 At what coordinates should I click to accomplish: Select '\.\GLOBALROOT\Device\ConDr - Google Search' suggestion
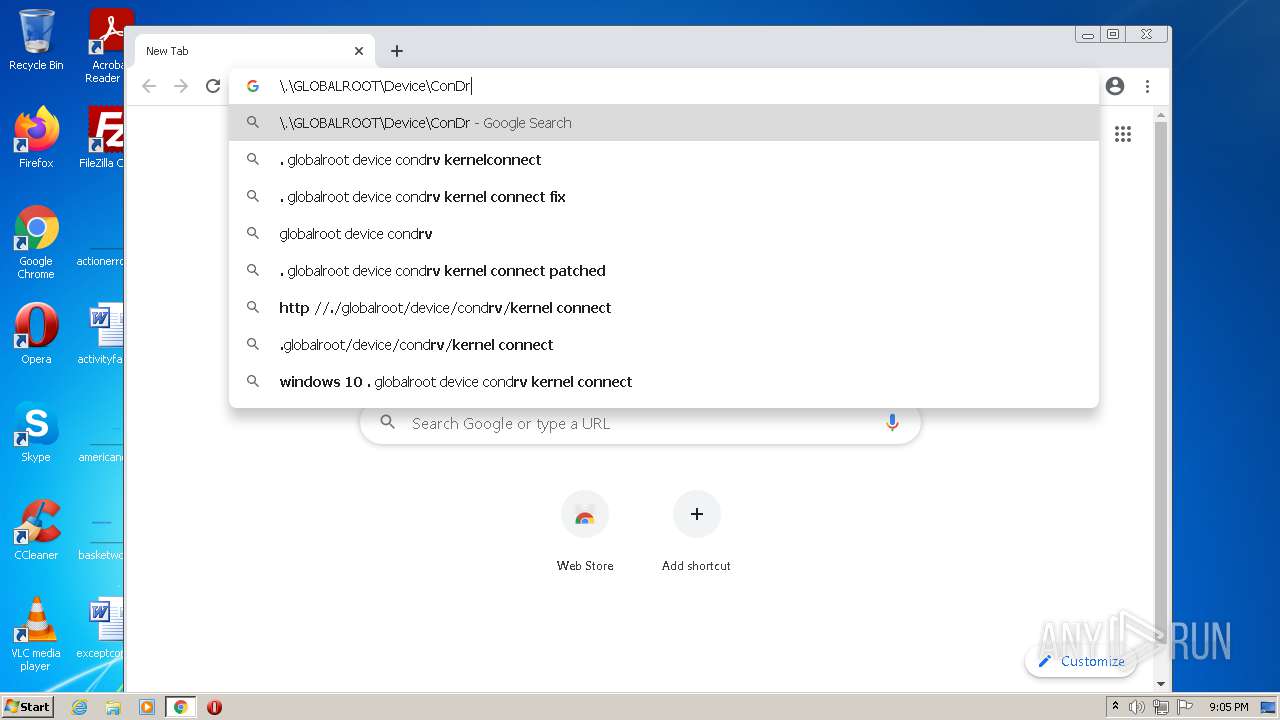pyautogui.click(x=664, y=123)
